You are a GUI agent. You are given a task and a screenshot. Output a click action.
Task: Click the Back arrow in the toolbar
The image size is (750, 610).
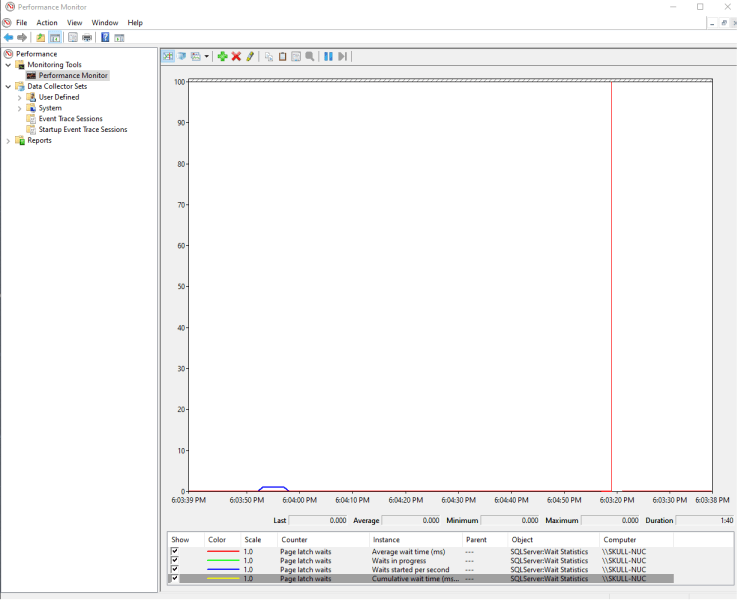point(9,38)
